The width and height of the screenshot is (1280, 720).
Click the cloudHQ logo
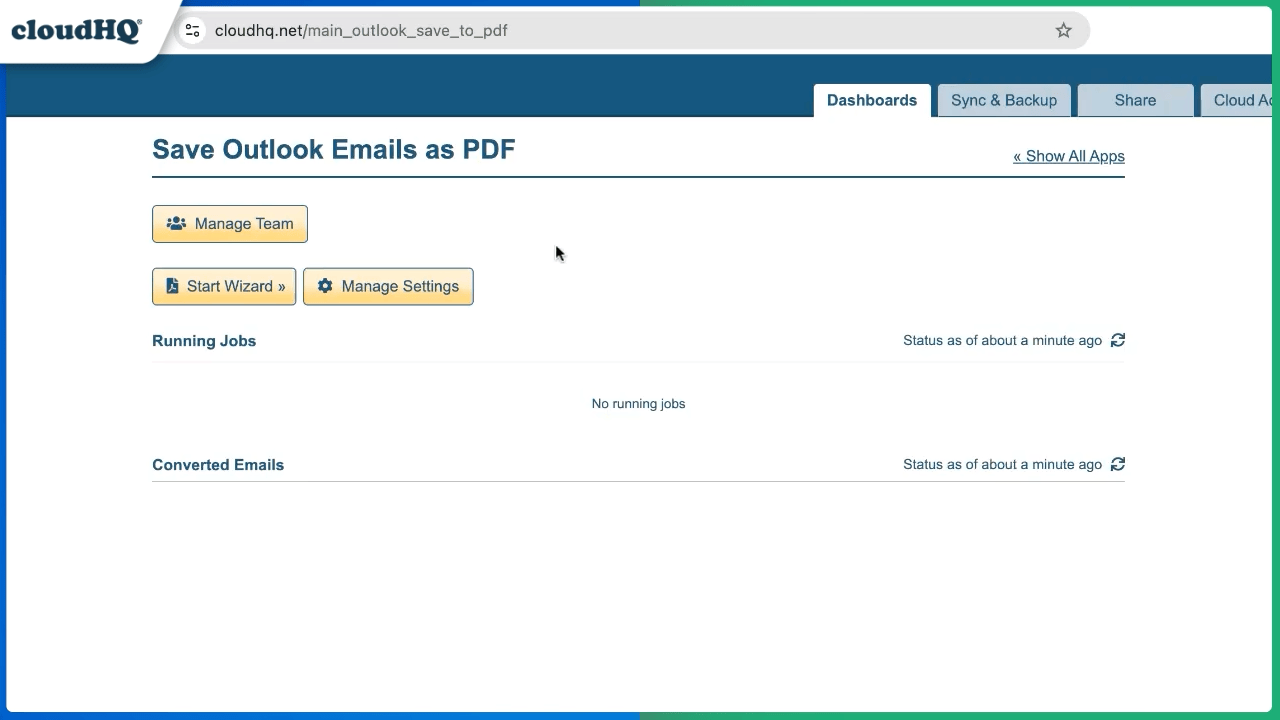(x=76, y=30)
